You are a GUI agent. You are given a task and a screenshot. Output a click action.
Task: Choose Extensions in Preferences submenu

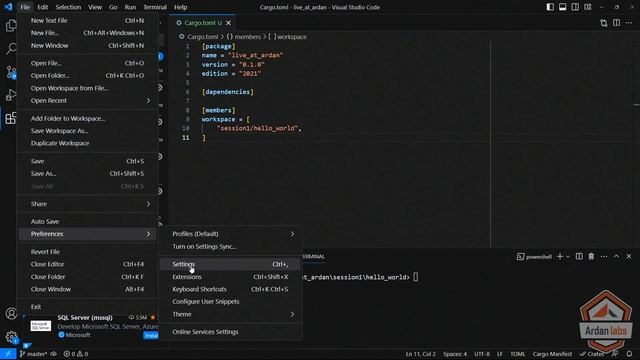point(231,277)
